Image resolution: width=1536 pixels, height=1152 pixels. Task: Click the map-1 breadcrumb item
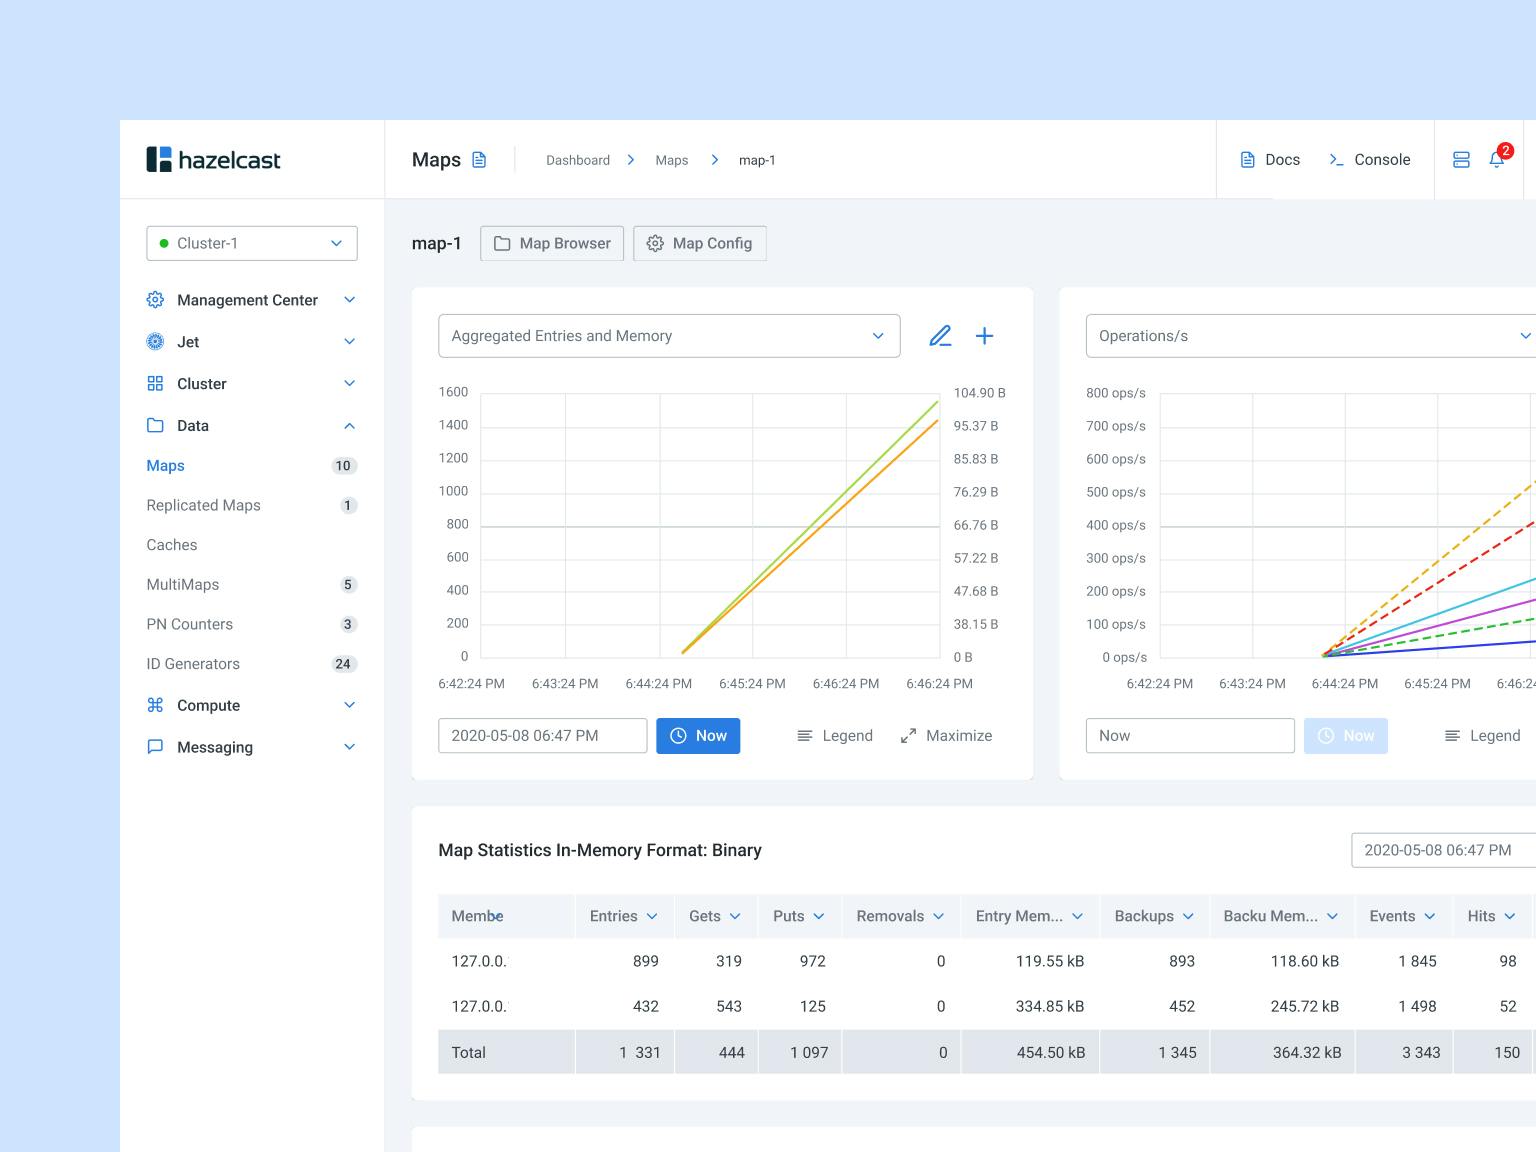(757, 160)
